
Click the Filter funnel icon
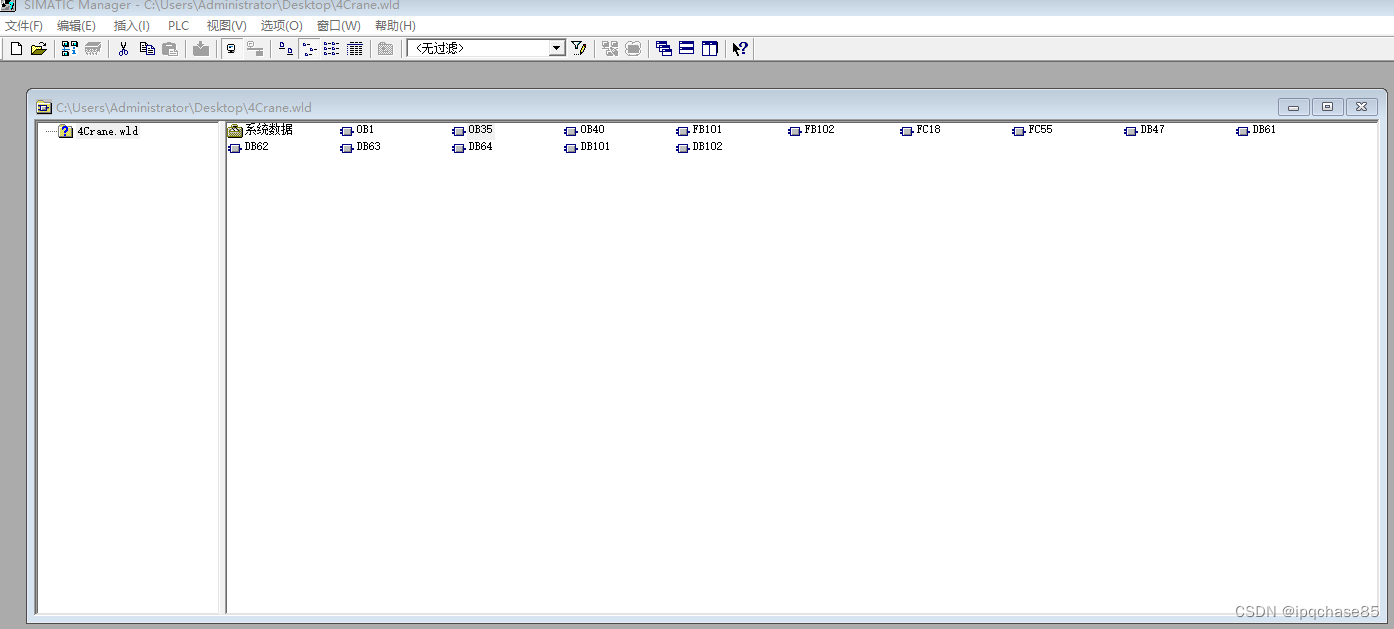point(578,48)
